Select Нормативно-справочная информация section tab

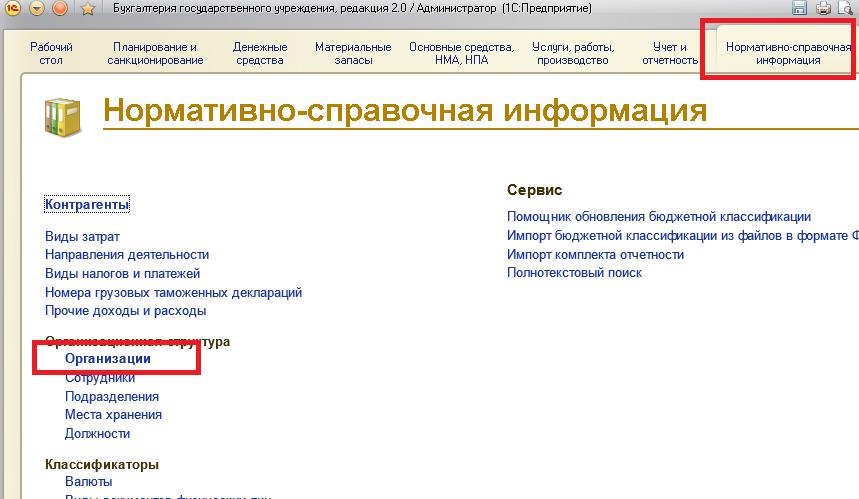(788, 54)
